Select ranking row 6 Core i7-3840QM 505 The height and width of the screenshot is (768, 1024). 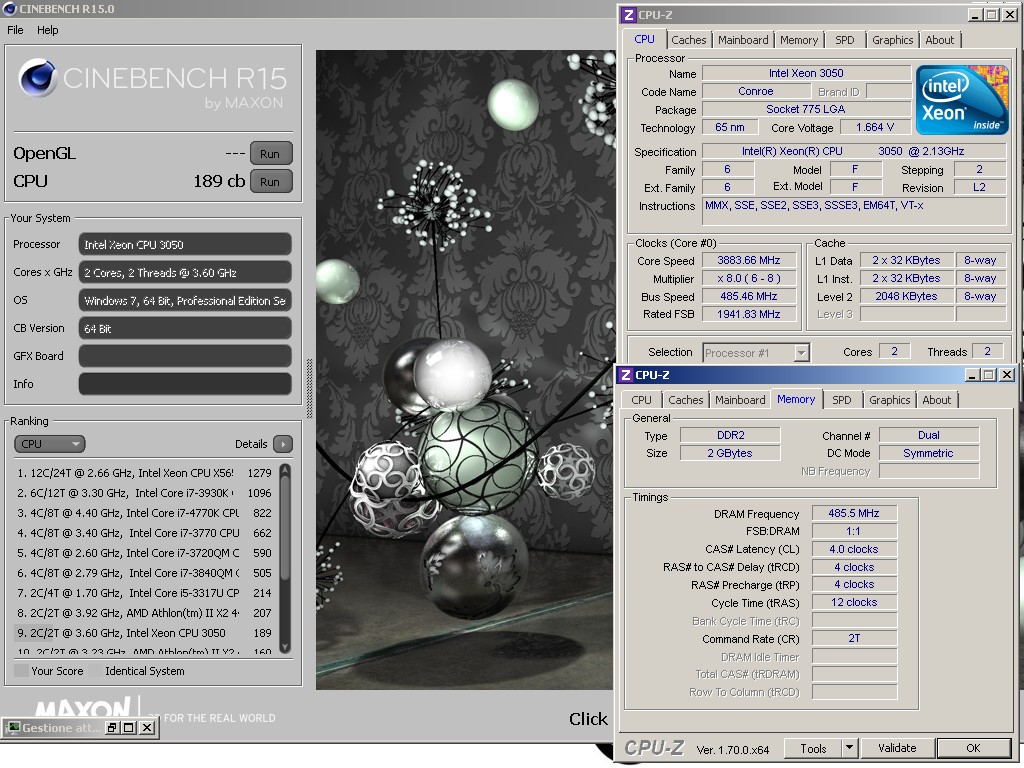click(144, 573)
